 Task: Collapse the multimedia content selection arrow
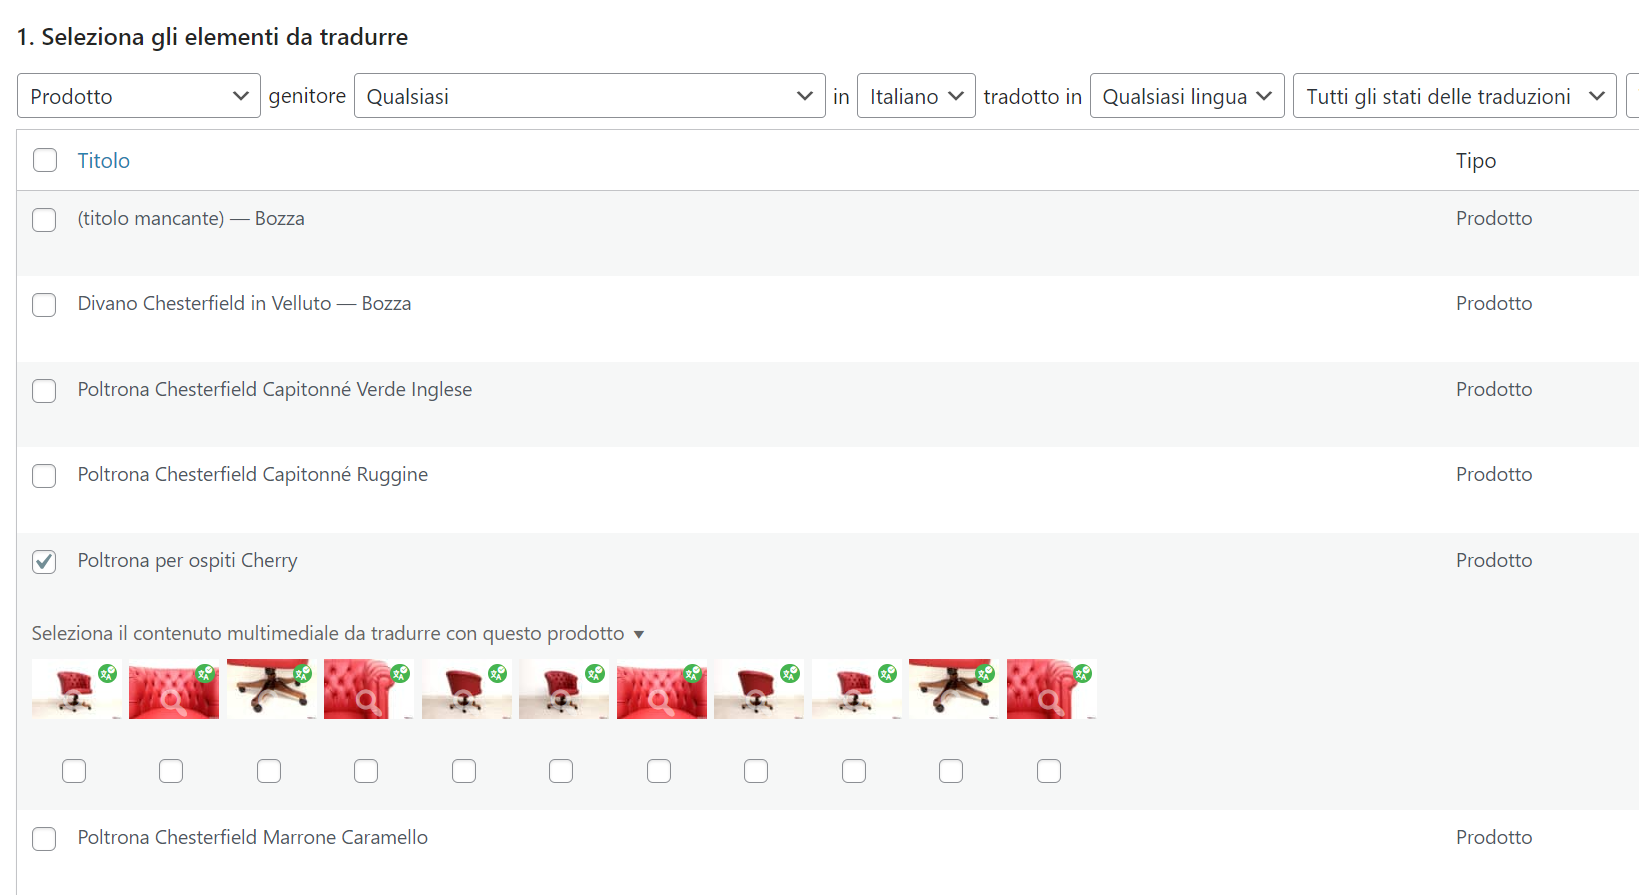(639, 635)
